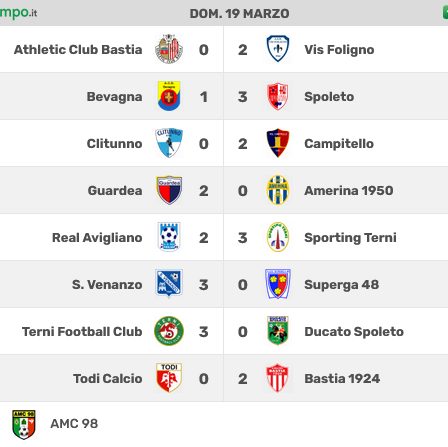Image resolution: width=448 pixels, height=447 pixels.
Task: Select the Todi Calcio crest
Action: pos(169,378)
